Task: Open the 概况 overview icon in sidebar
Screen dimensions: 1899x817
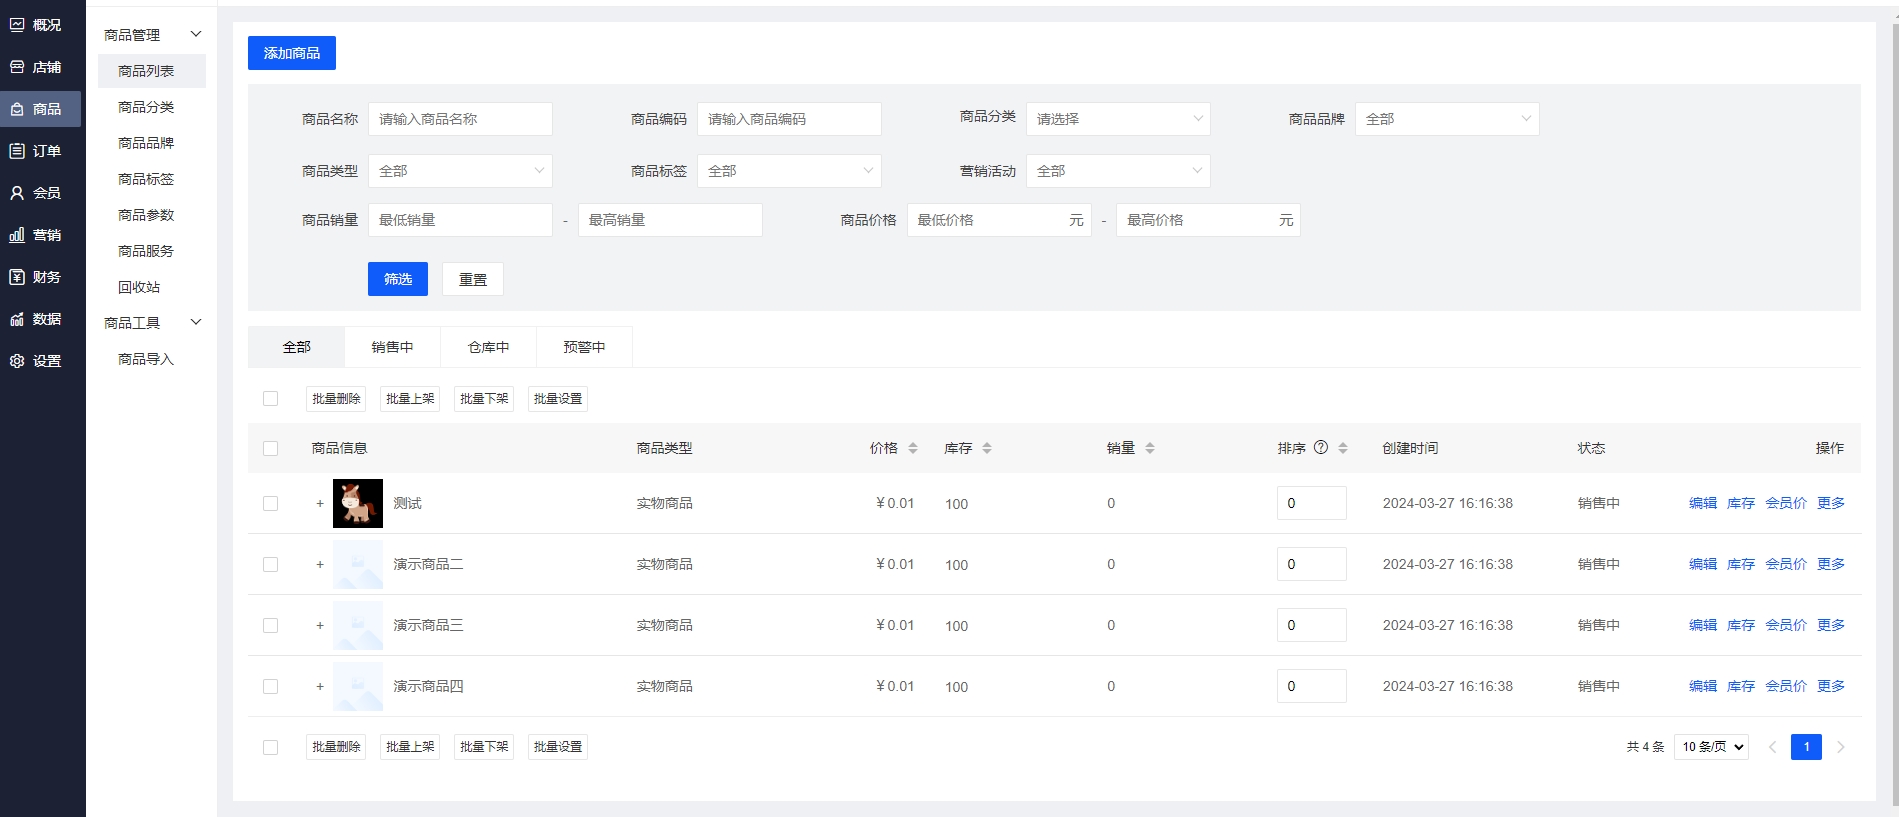Action: (17, 25)
